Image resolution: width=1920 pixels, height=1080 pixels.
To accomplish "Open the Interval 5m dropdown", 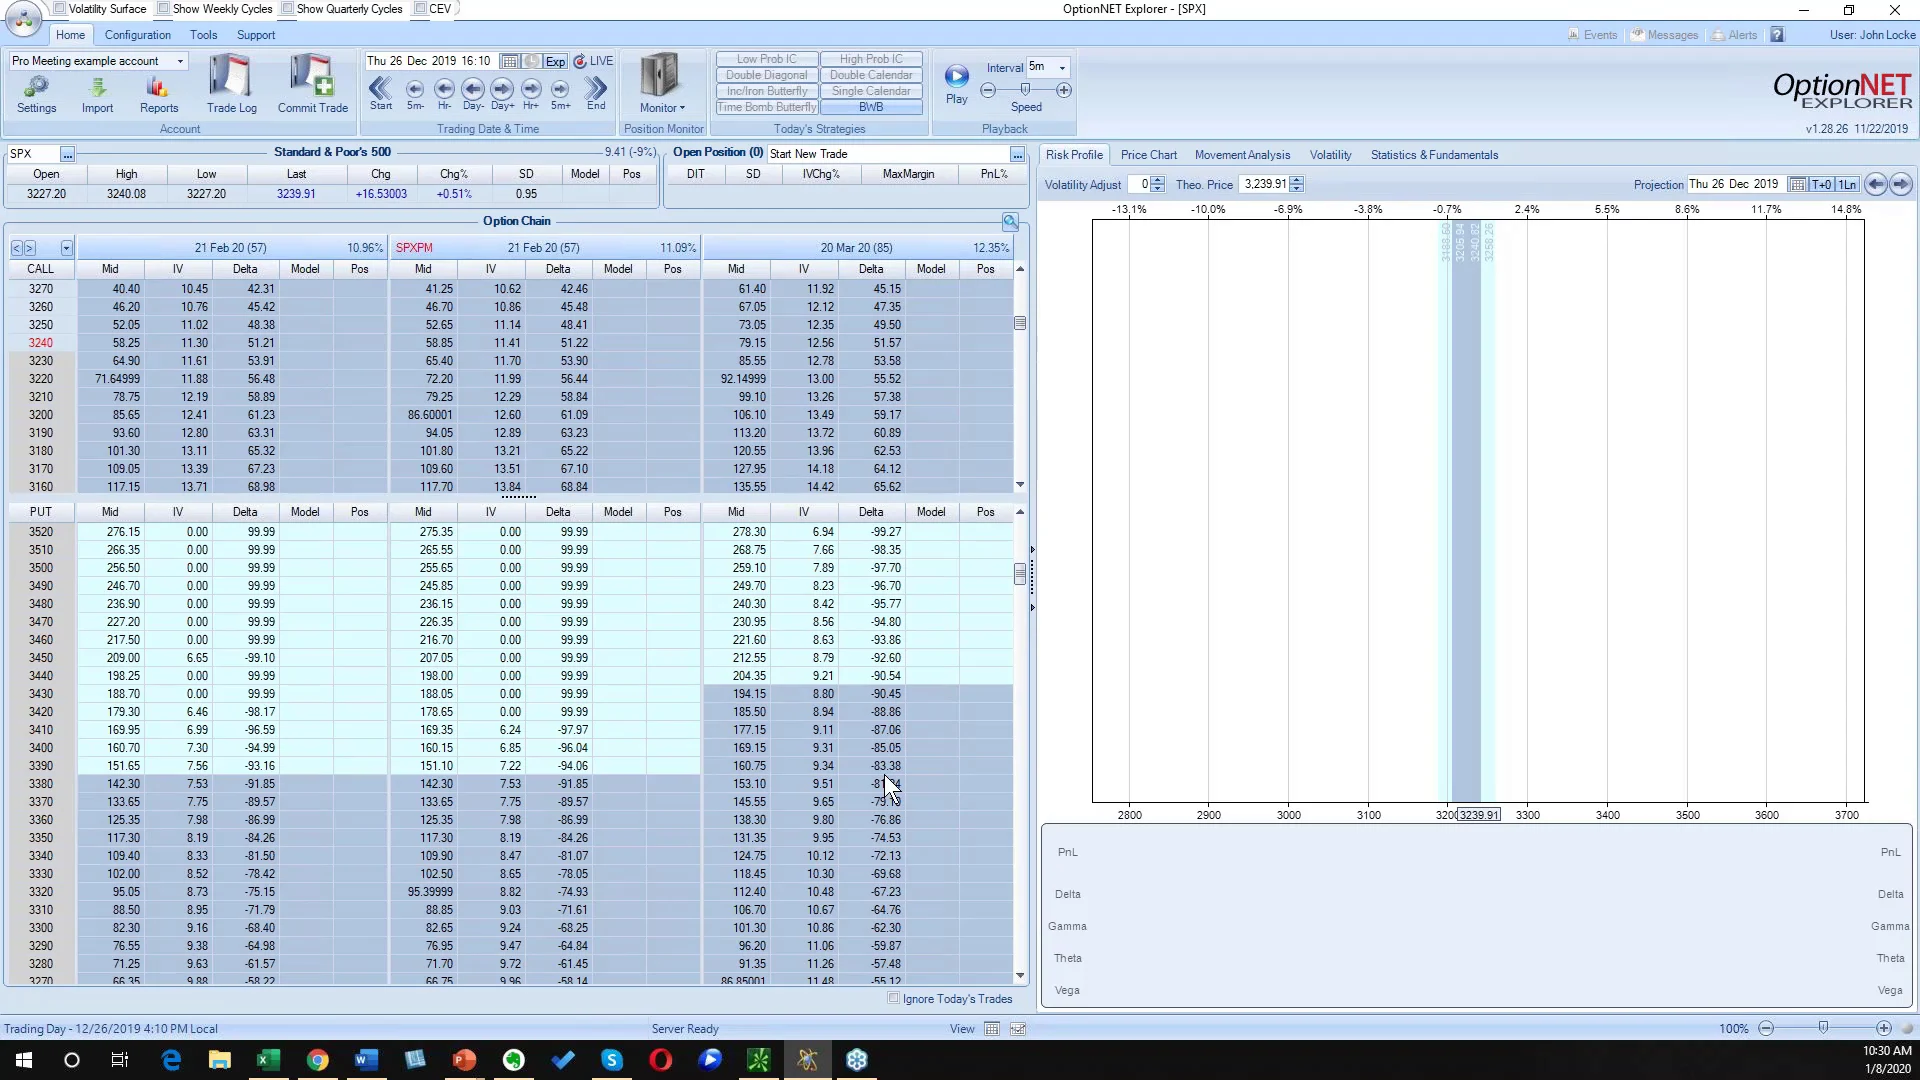I will [x=1062, y=68].
